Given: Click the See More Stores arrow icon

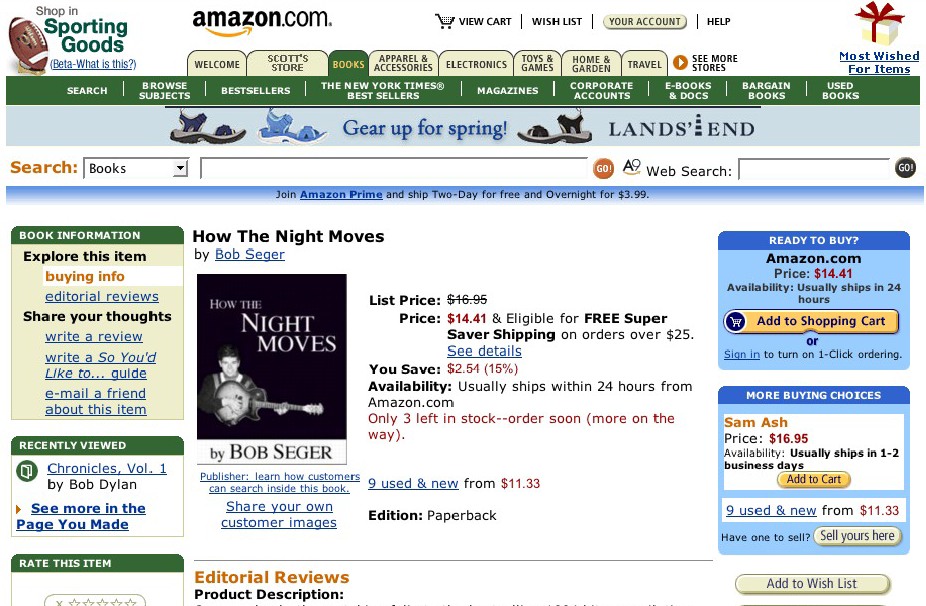Looking at the screenshot, I should [x=680, y=62].
